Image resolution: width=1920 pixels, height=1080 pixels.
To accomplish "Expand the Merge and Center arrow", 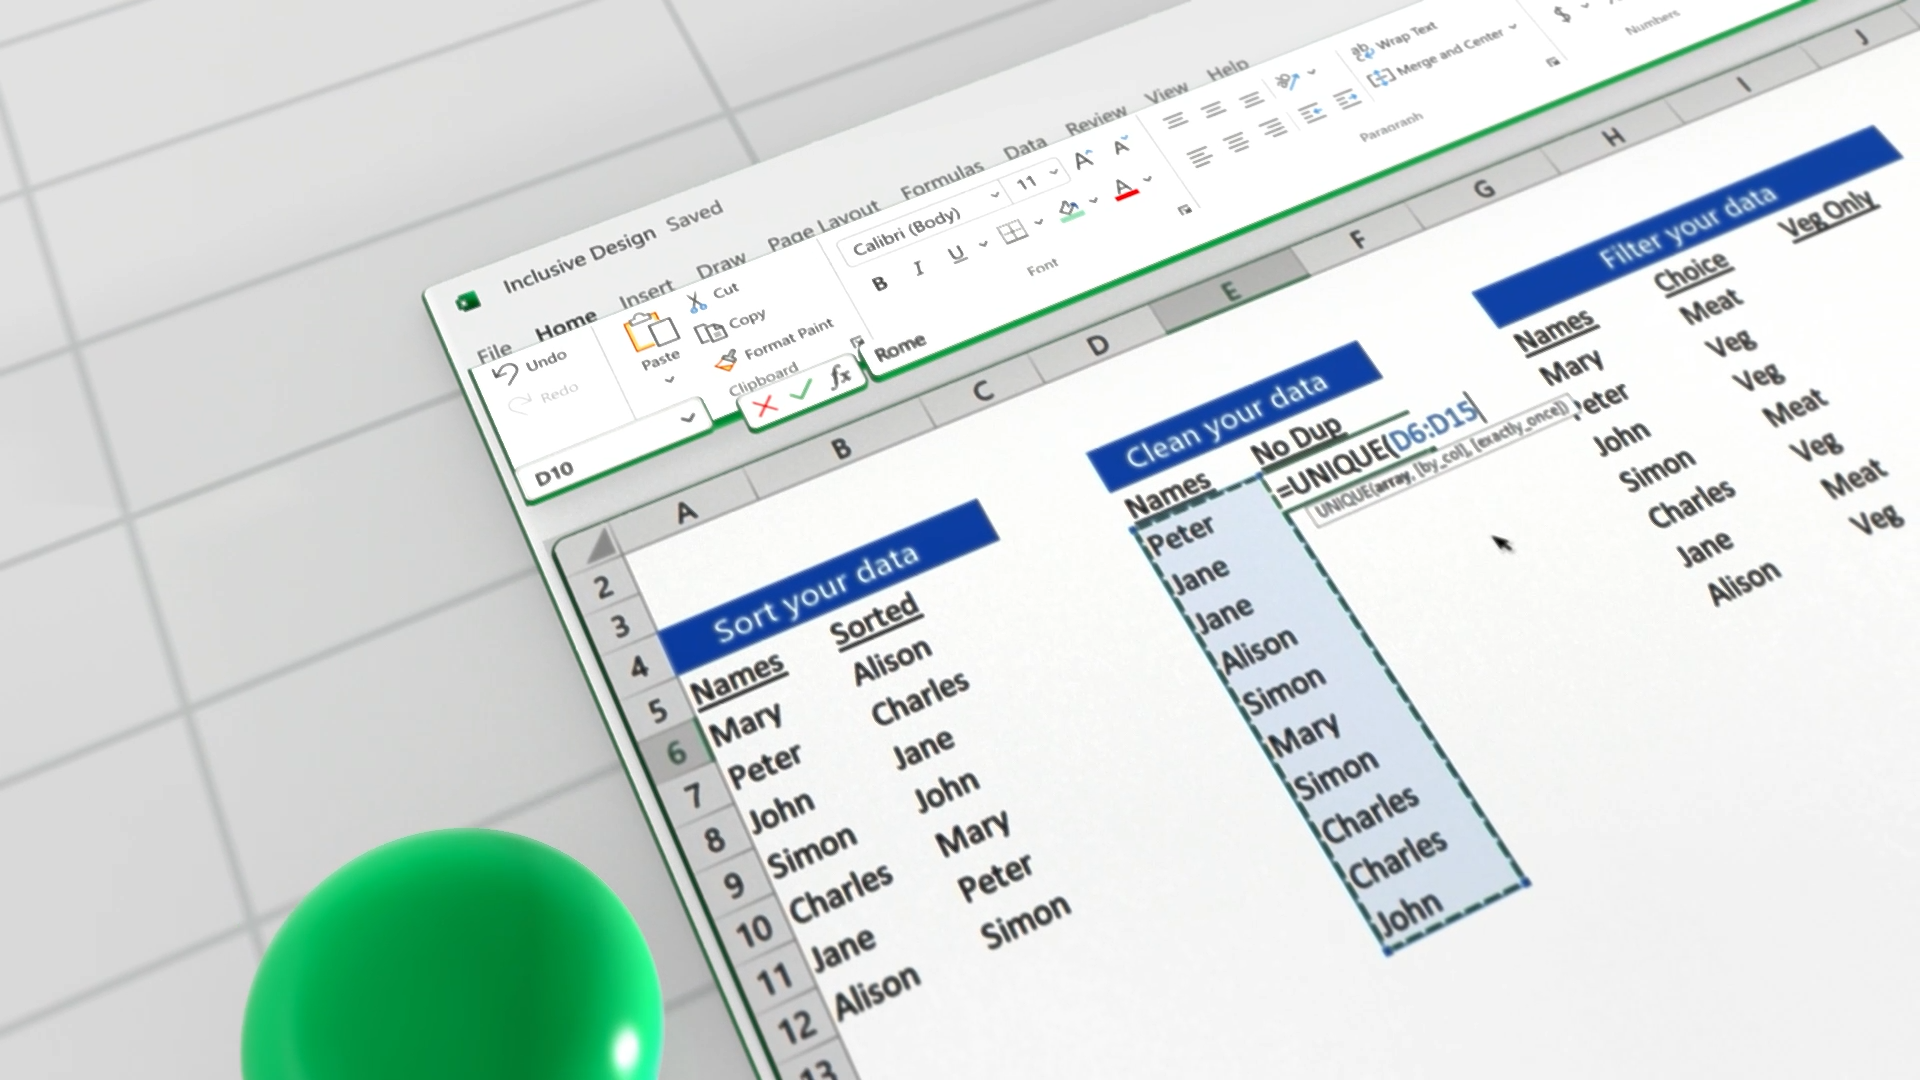I will click(1512, 27).
